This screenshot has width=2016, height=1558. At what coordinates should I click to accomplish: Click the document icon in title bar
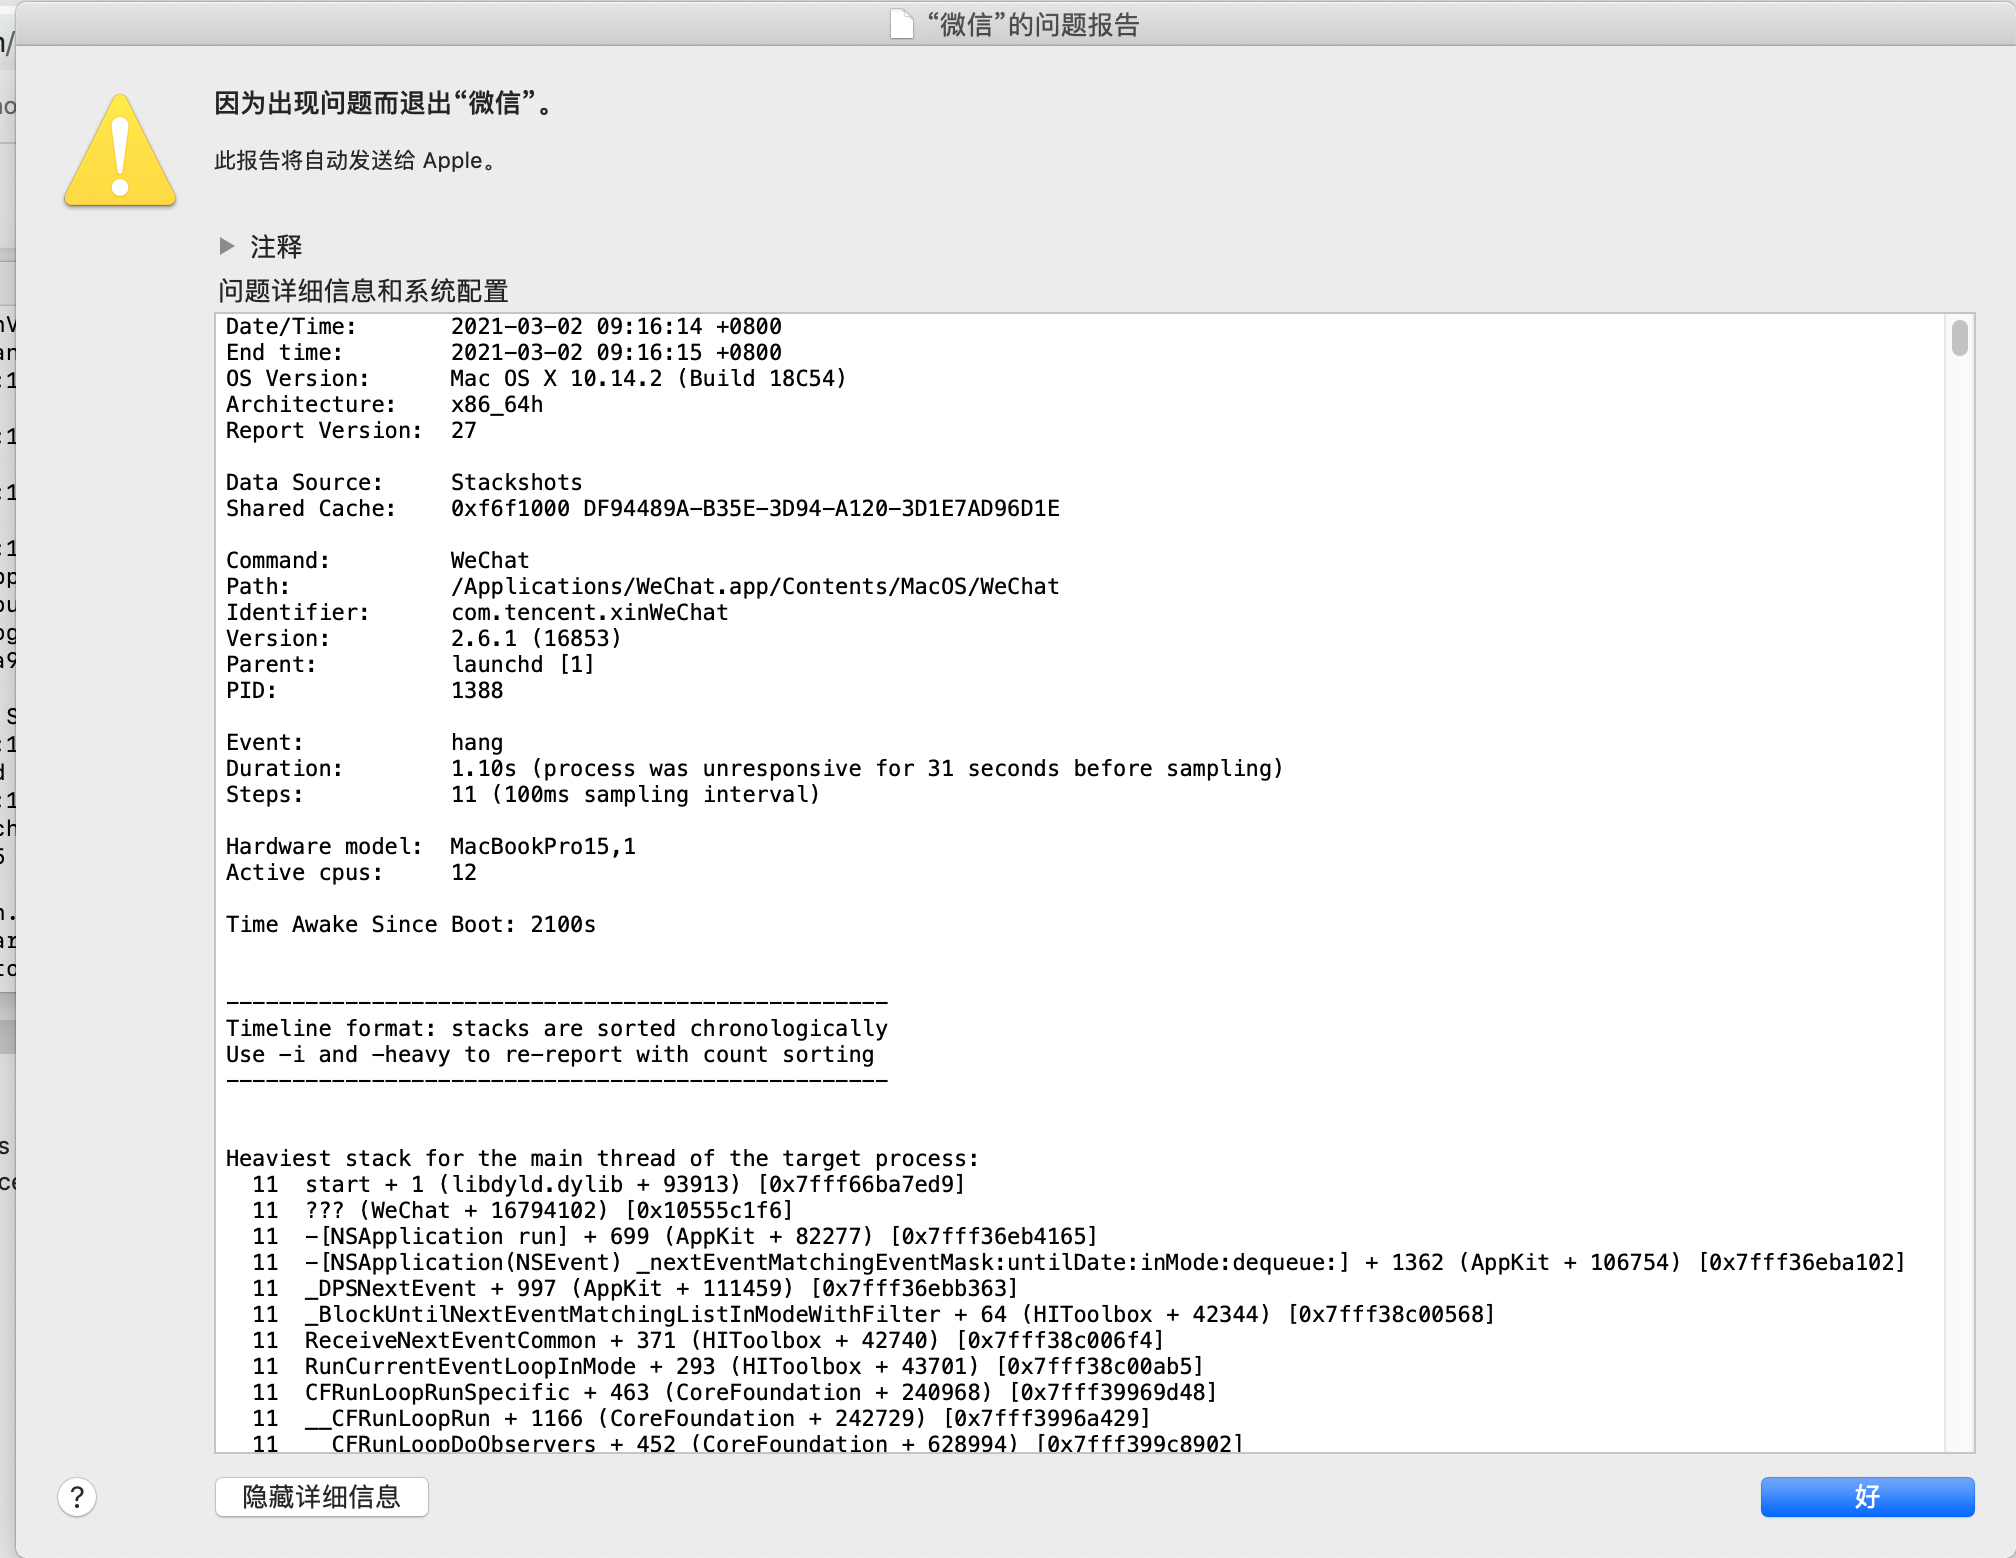pos(901,23)
